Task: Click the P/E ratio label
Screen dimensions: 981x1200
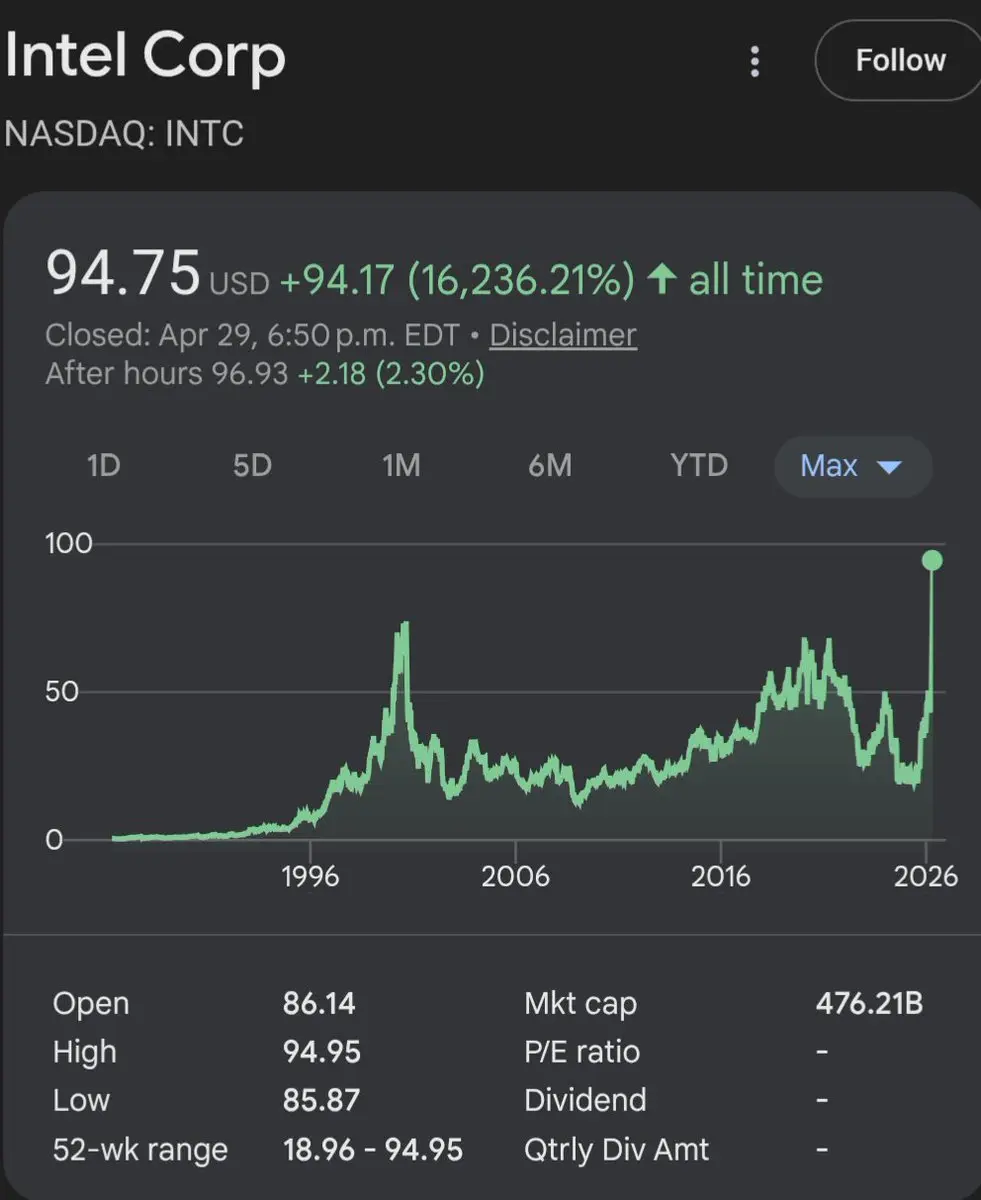Action: (581, 1052)
